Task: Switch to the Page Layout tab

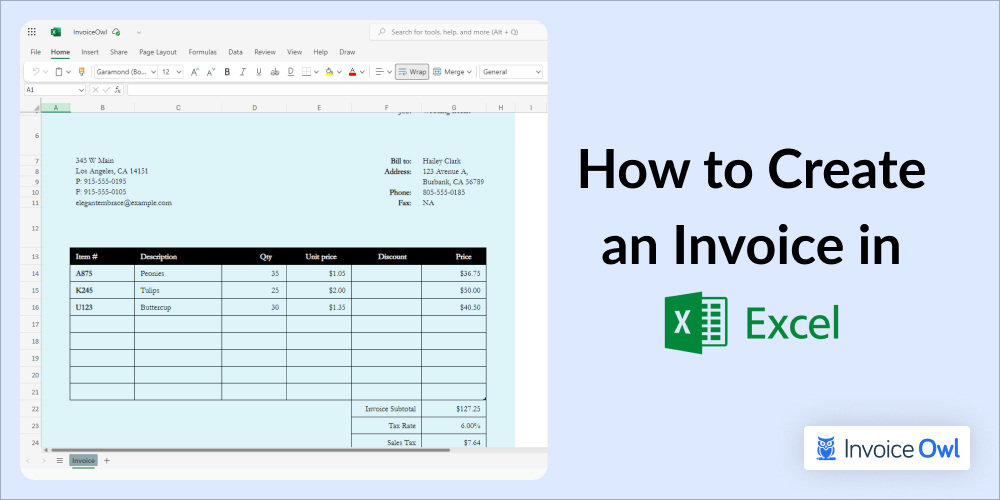Action: click(x=158, y=52)
